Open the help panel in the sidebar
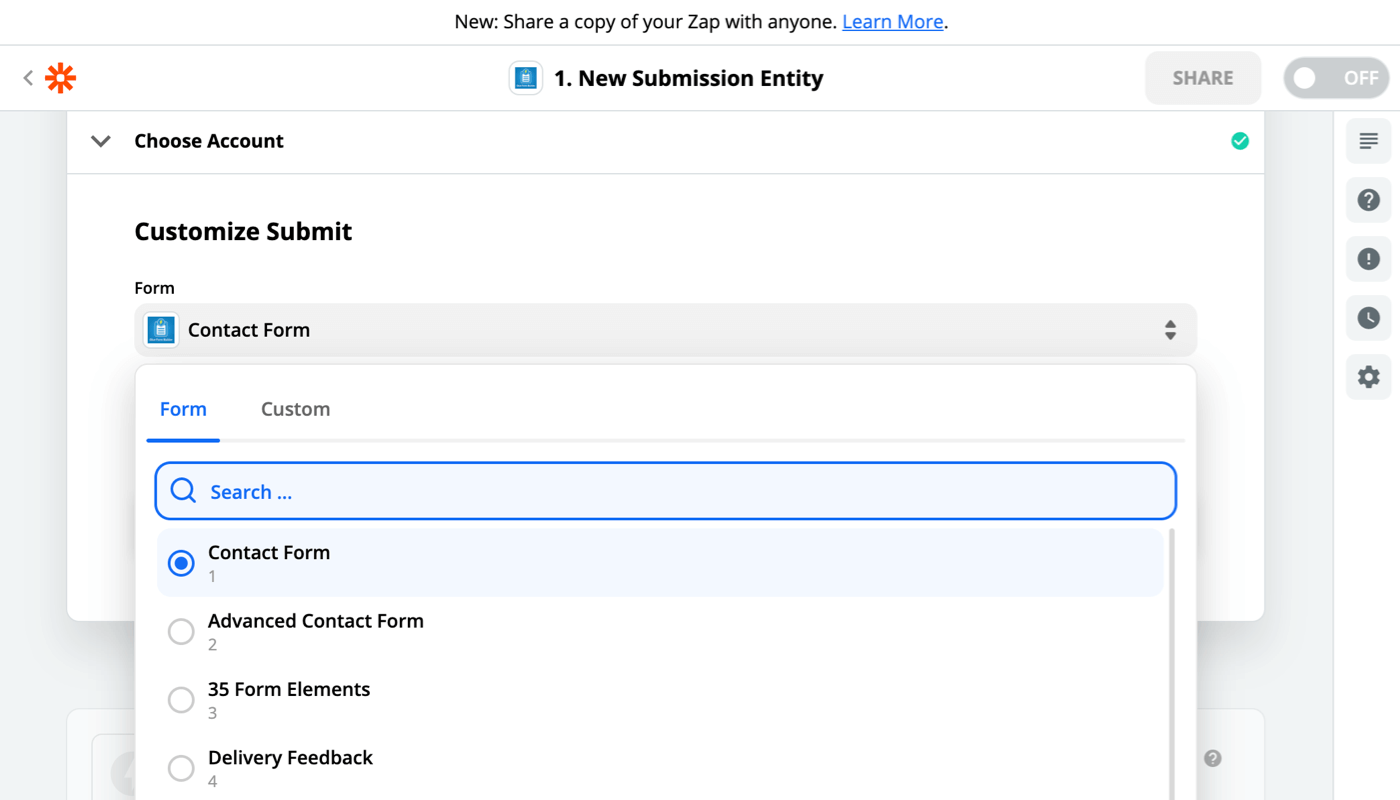Screen dimensions: 1400x800 (1368, 199)
